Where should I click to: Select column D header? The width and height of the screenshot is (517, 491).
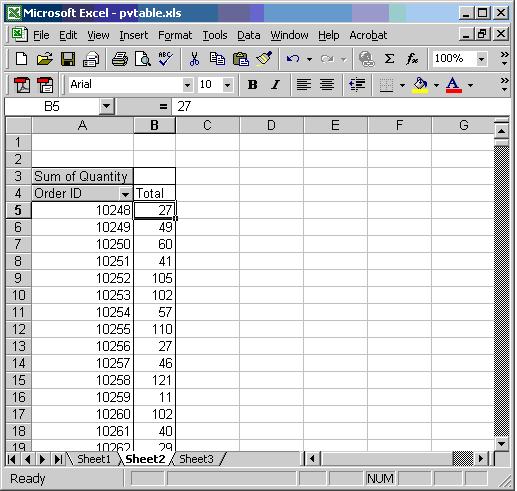(271, 125)
